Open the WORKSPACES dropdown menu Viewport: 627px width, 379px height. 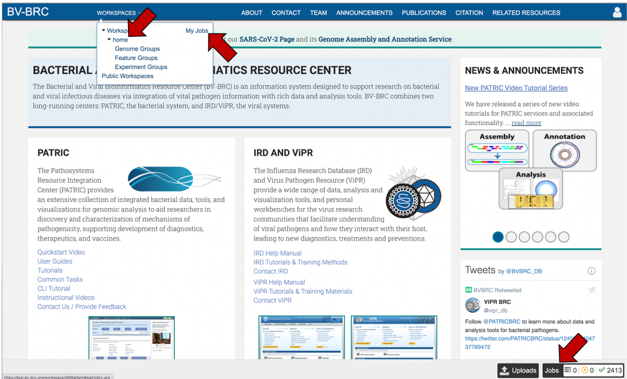point(118,13)
